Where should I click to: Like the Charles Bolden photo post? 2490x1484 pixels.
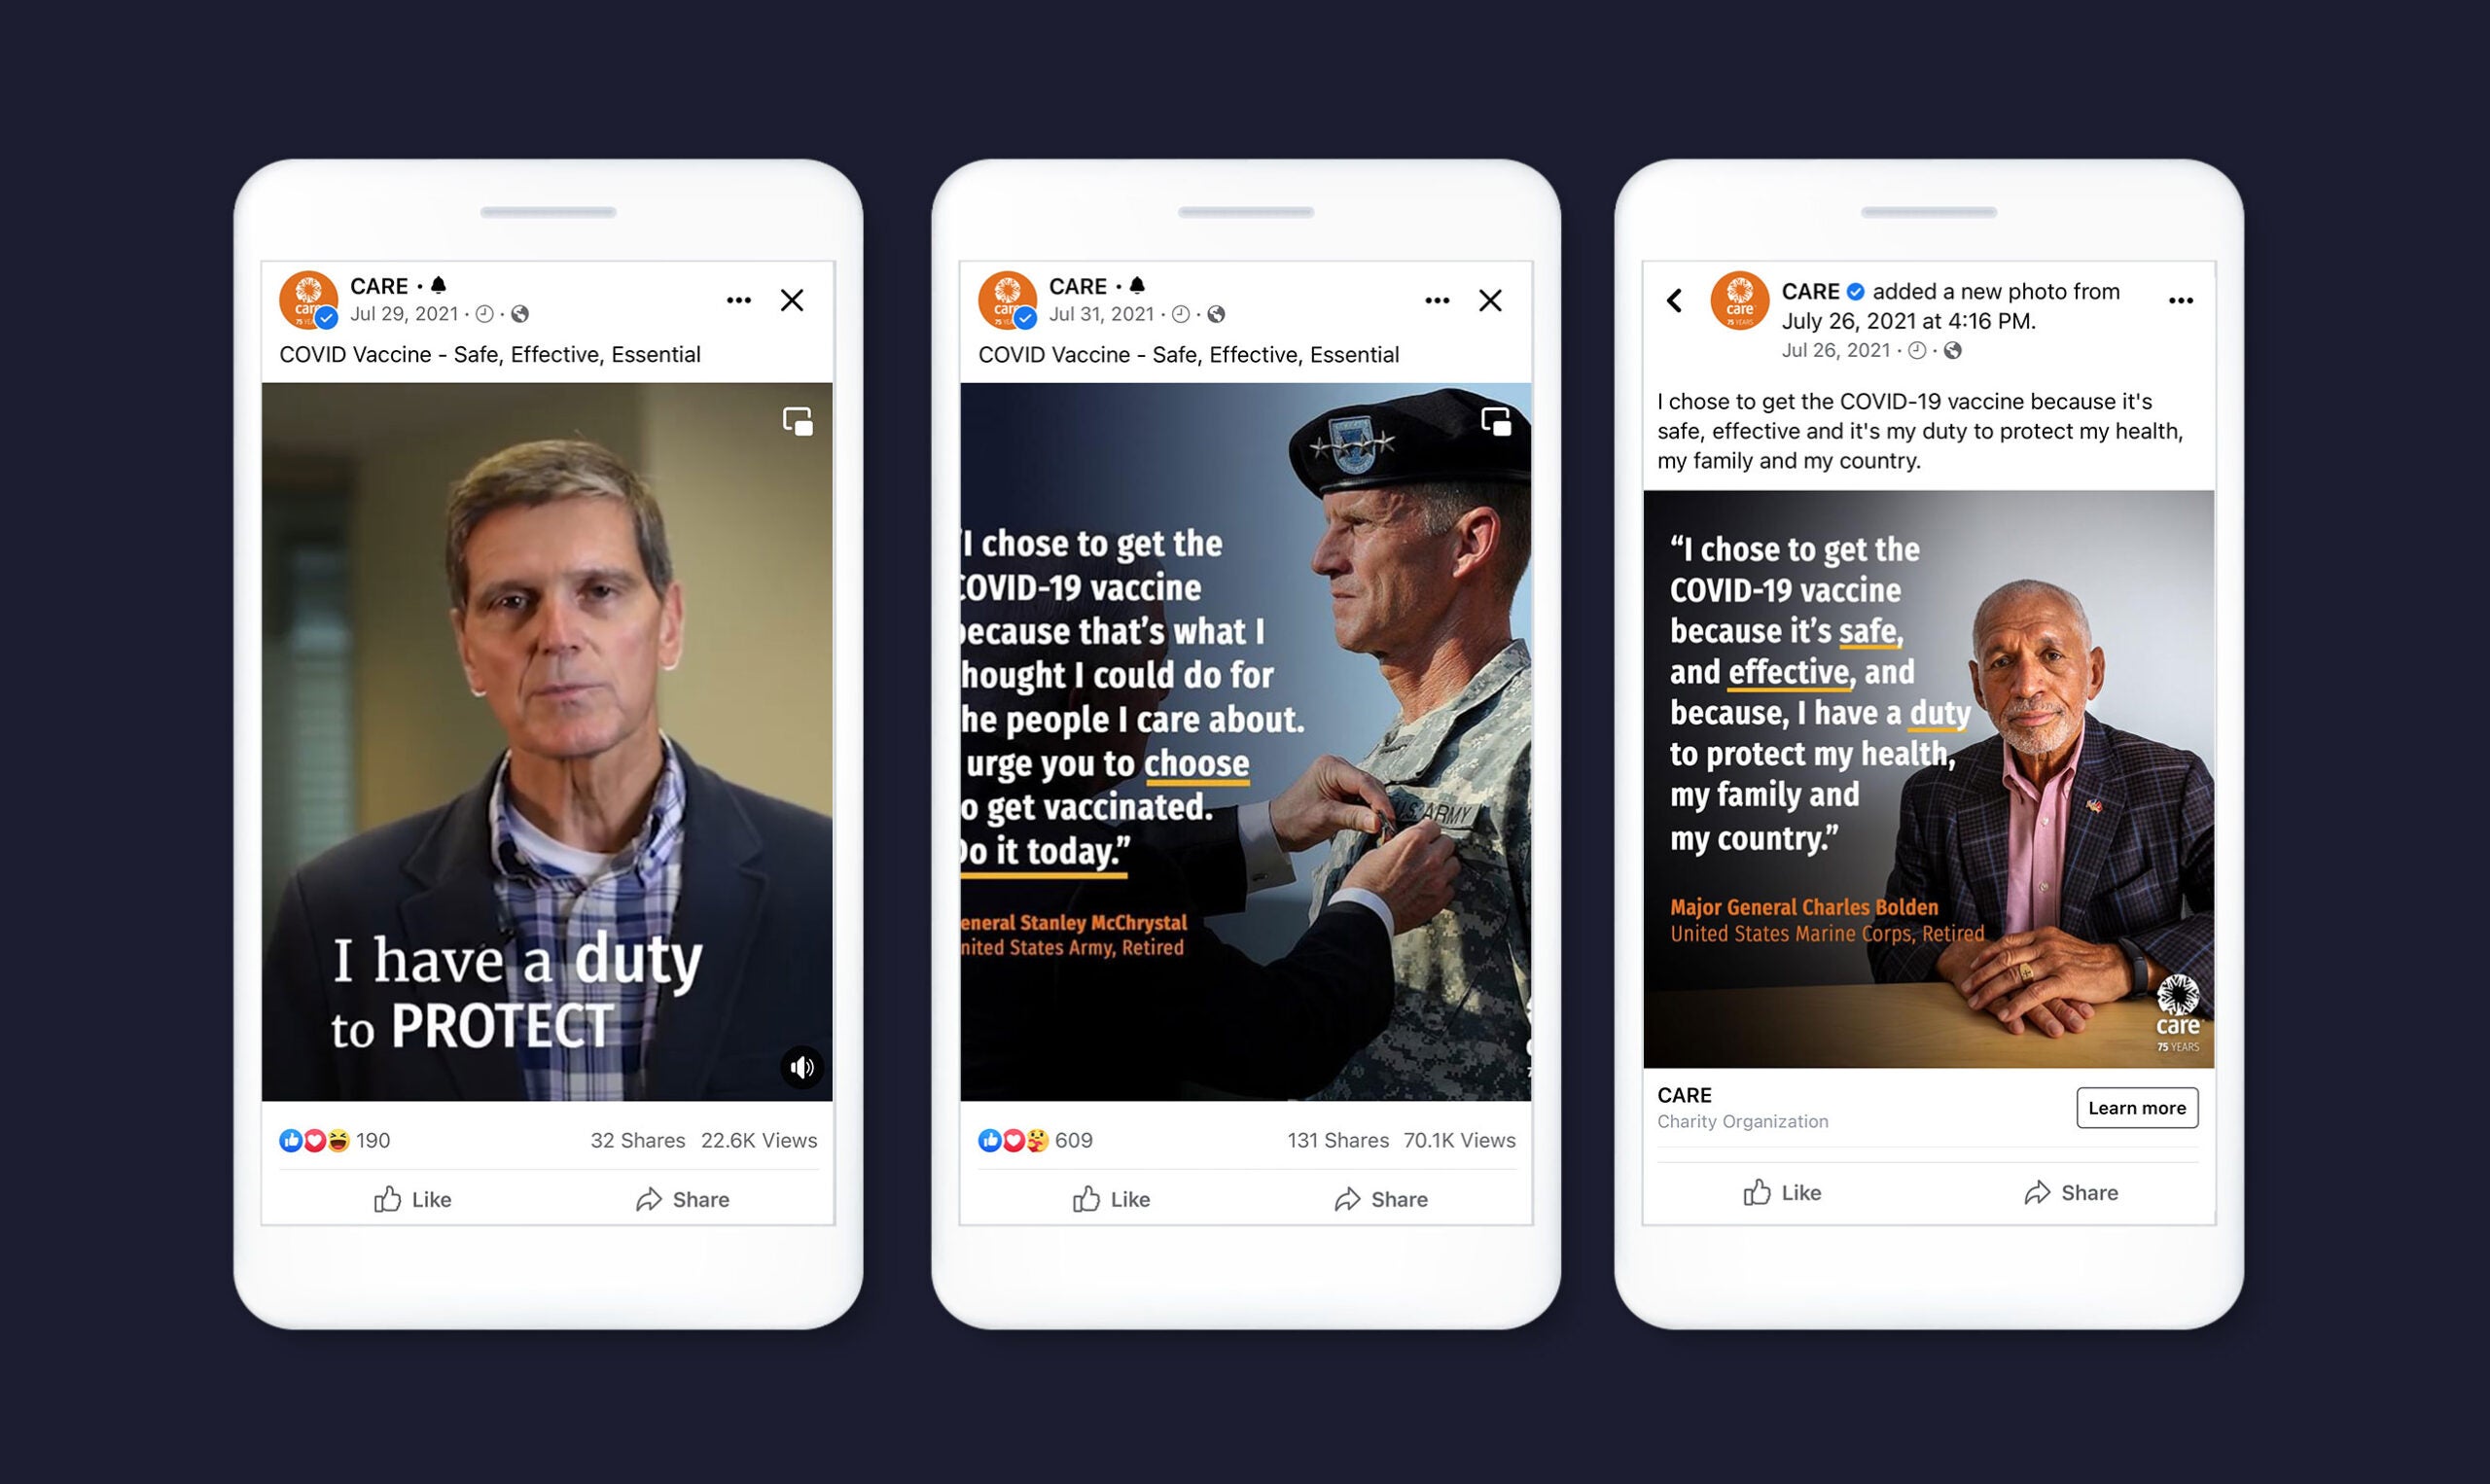point(1782,1192)
